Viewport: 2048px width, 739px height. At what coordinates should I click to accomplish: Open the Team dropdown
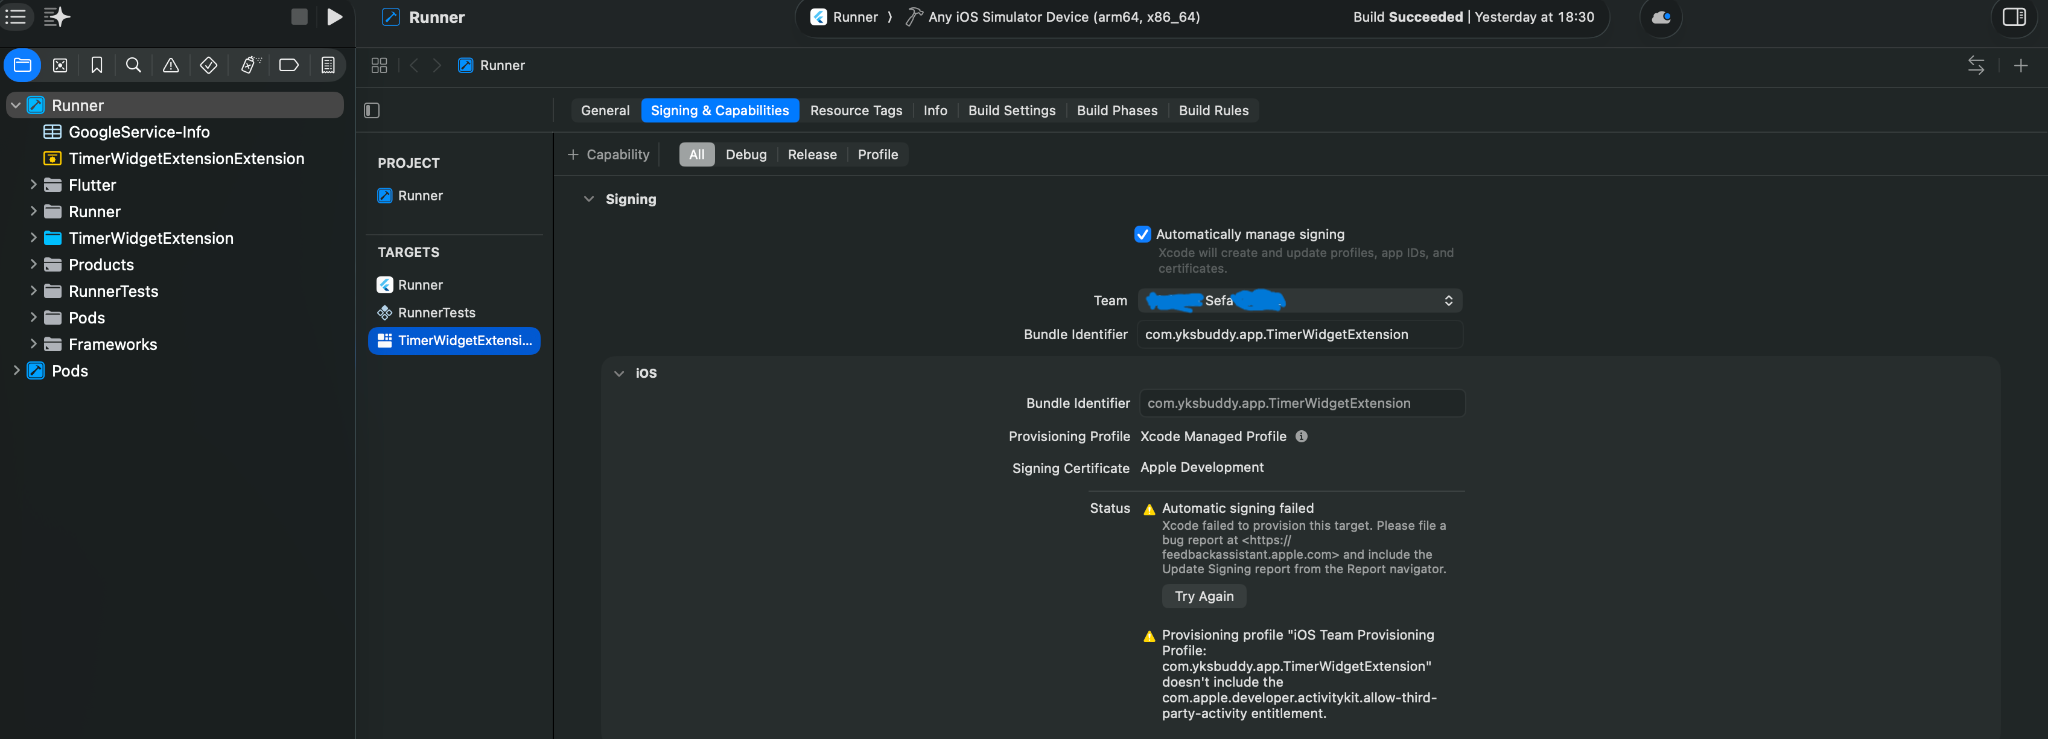1300,301
